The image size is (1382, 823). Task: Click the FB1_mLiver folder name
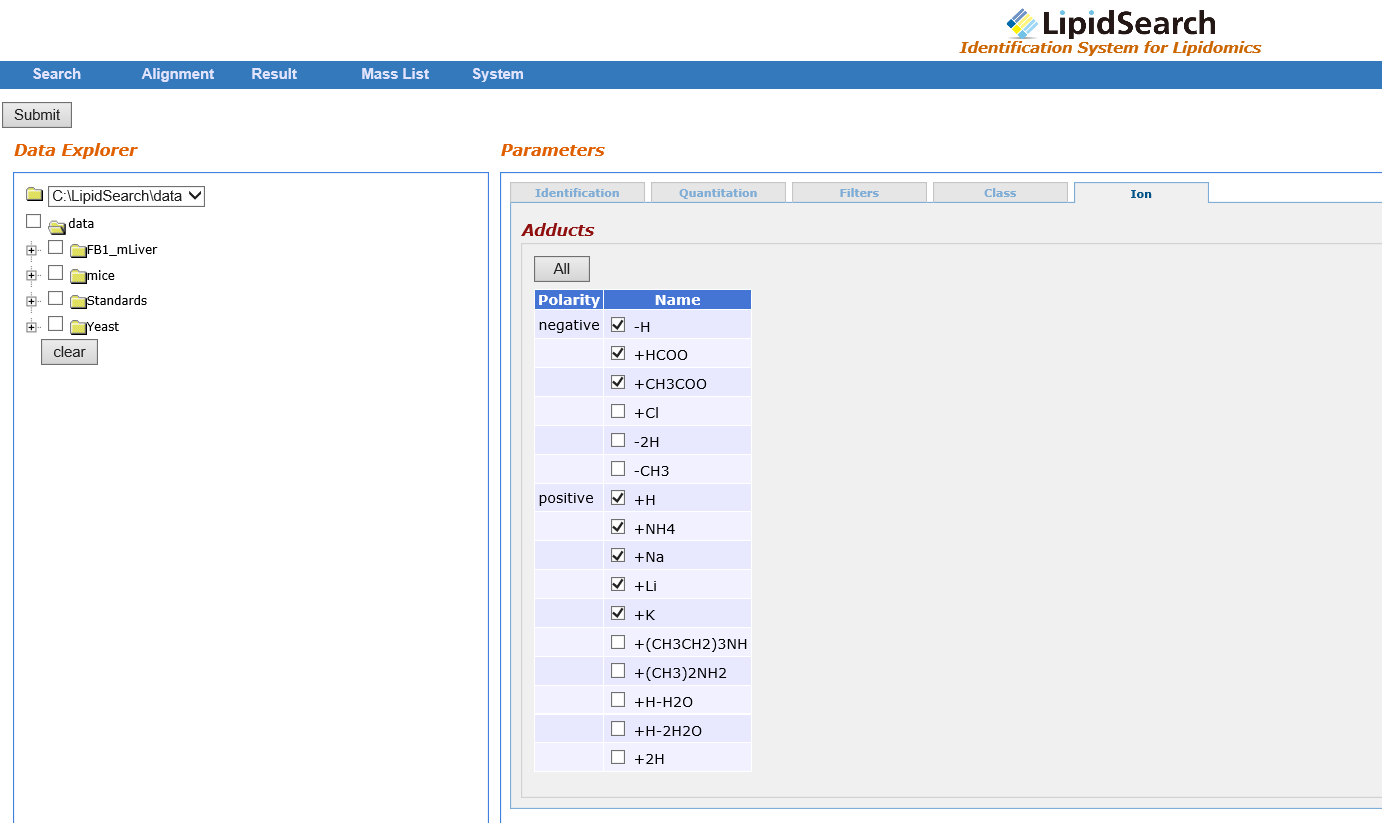tap(122, 250)
